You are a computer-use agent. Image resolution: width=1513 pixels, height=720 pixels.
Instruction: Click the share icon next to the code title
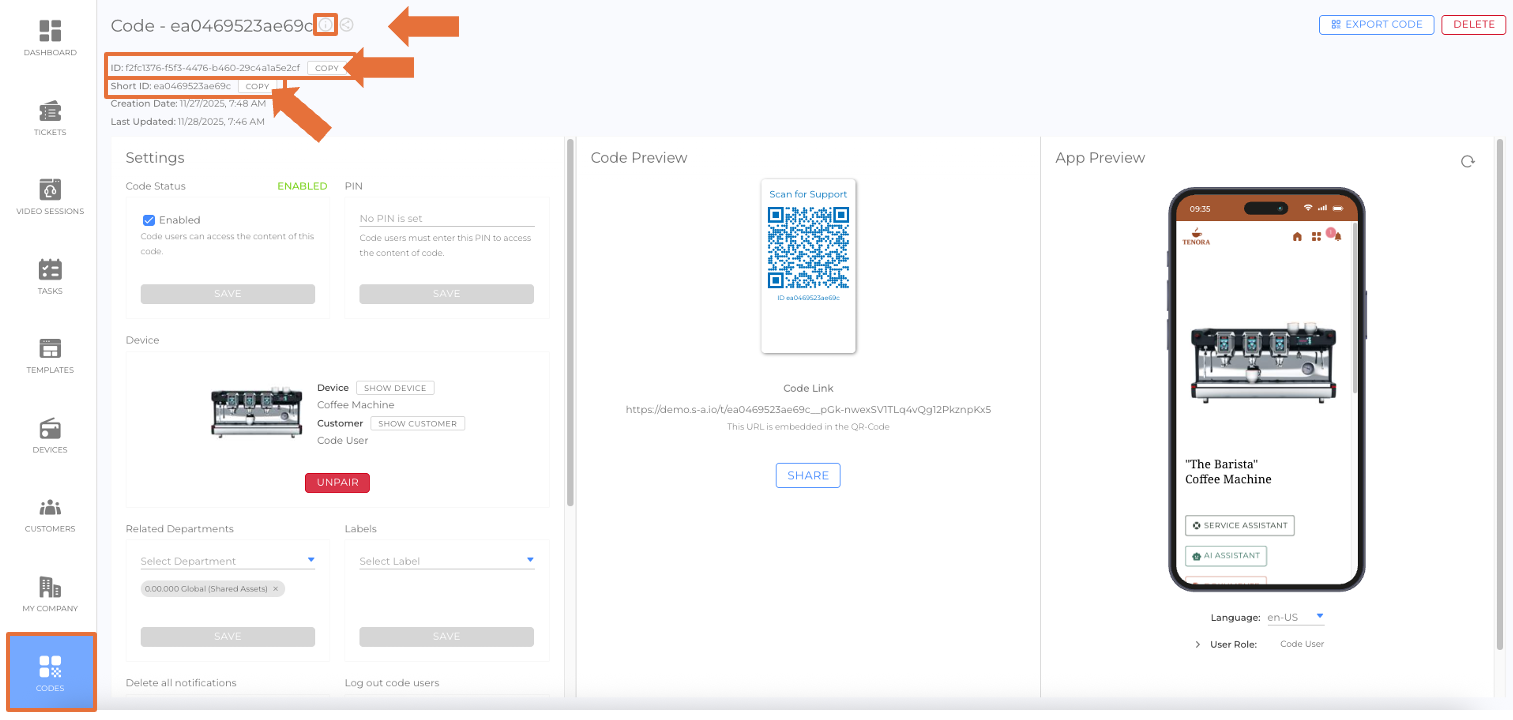coord(346,25)
